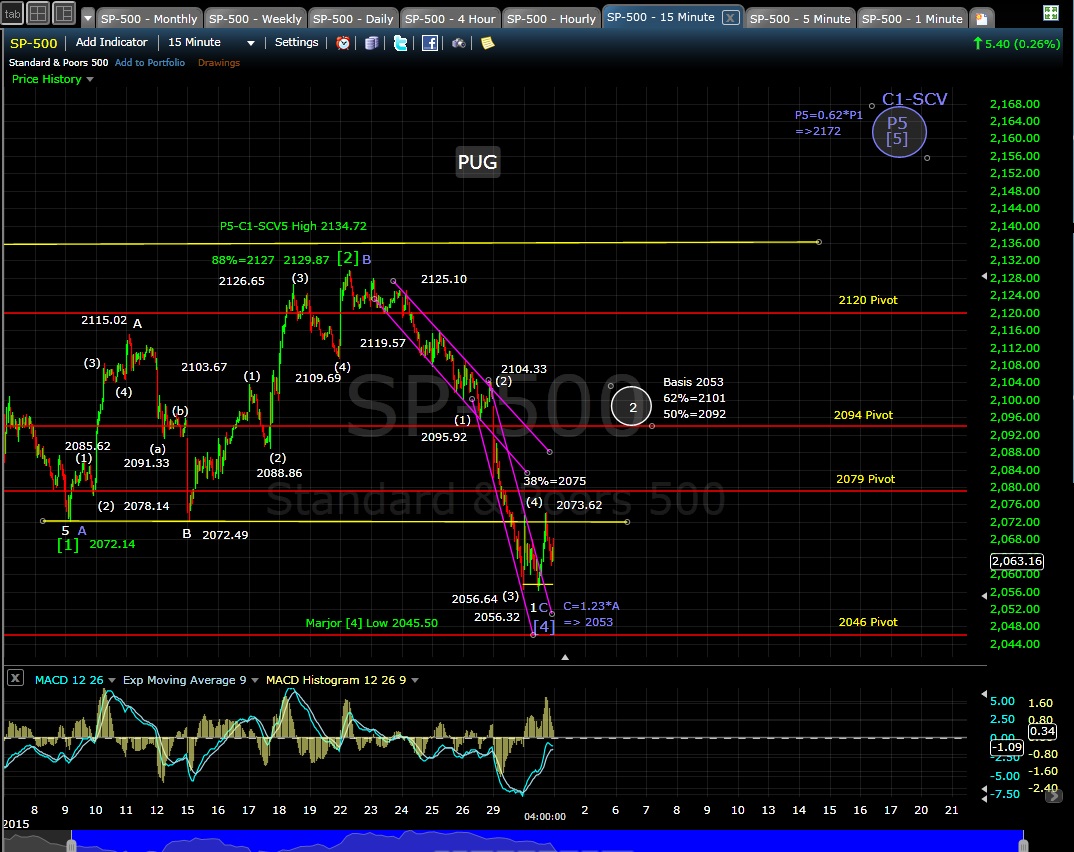
Task: Click the 04:00:00 time marker
Action: 545,816
